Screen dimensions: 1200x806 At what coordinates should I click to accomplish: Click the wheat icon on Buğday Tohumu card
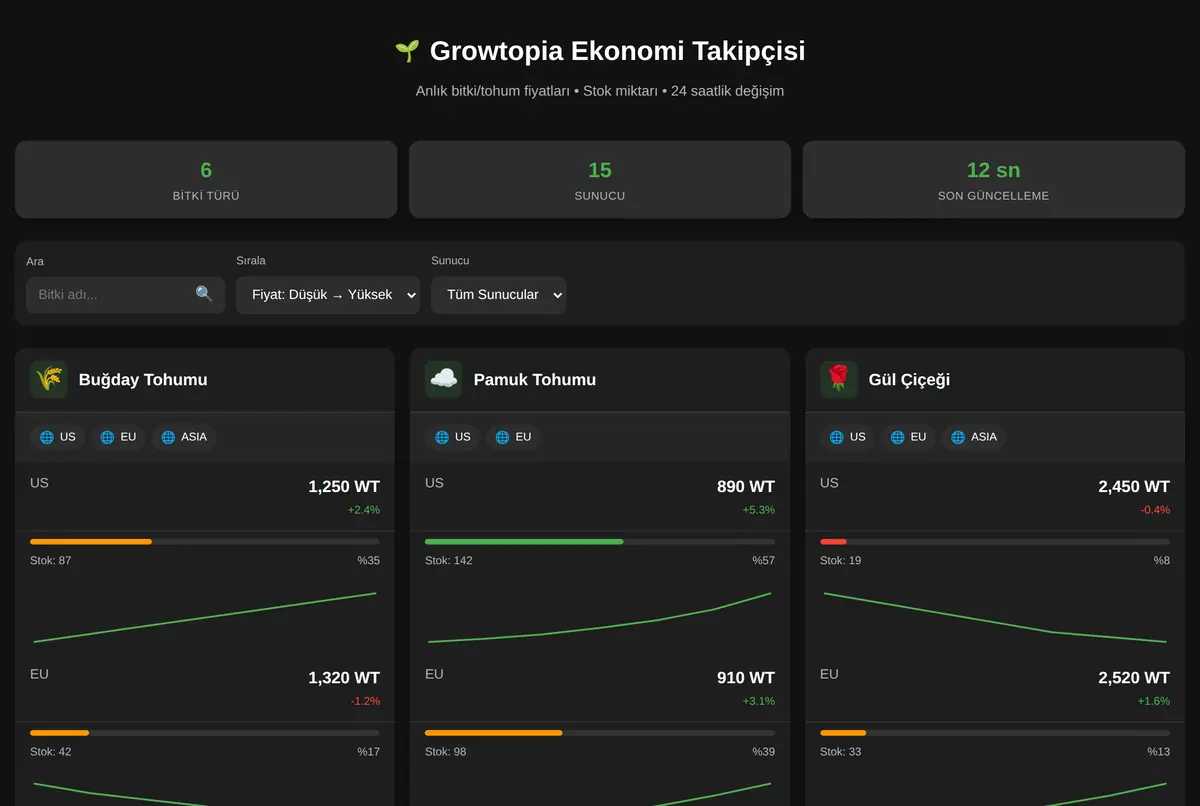point(49,380)
